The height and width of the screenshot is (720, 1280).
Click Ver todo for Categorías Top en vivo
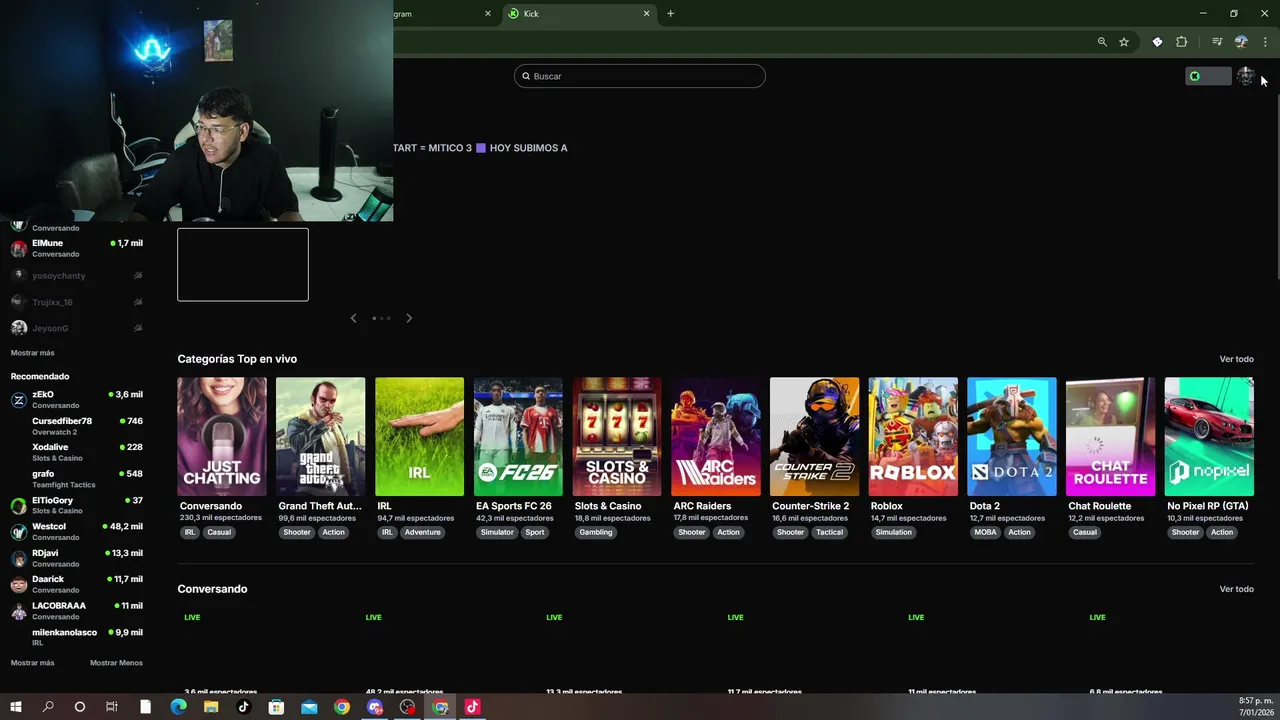[1236, 359]
